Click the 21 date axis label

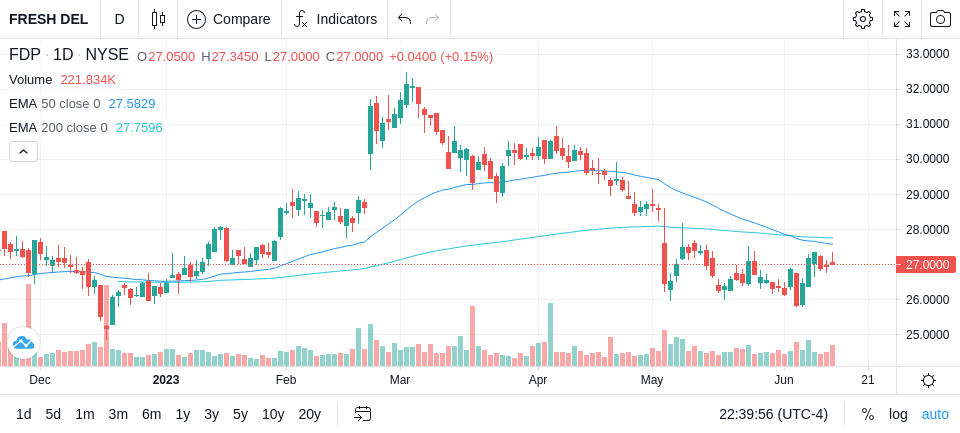coord(868,380)
